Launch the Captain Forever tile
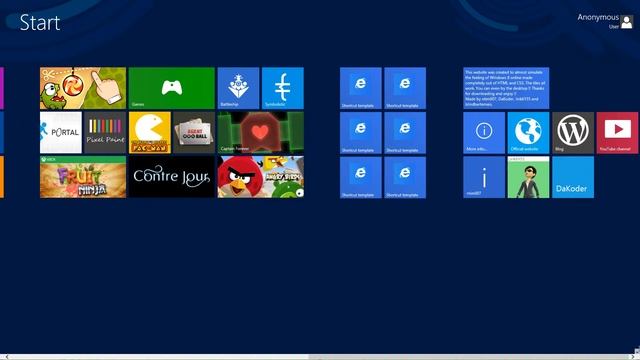Viewport: 640px width, 360px height. point(260,133)
